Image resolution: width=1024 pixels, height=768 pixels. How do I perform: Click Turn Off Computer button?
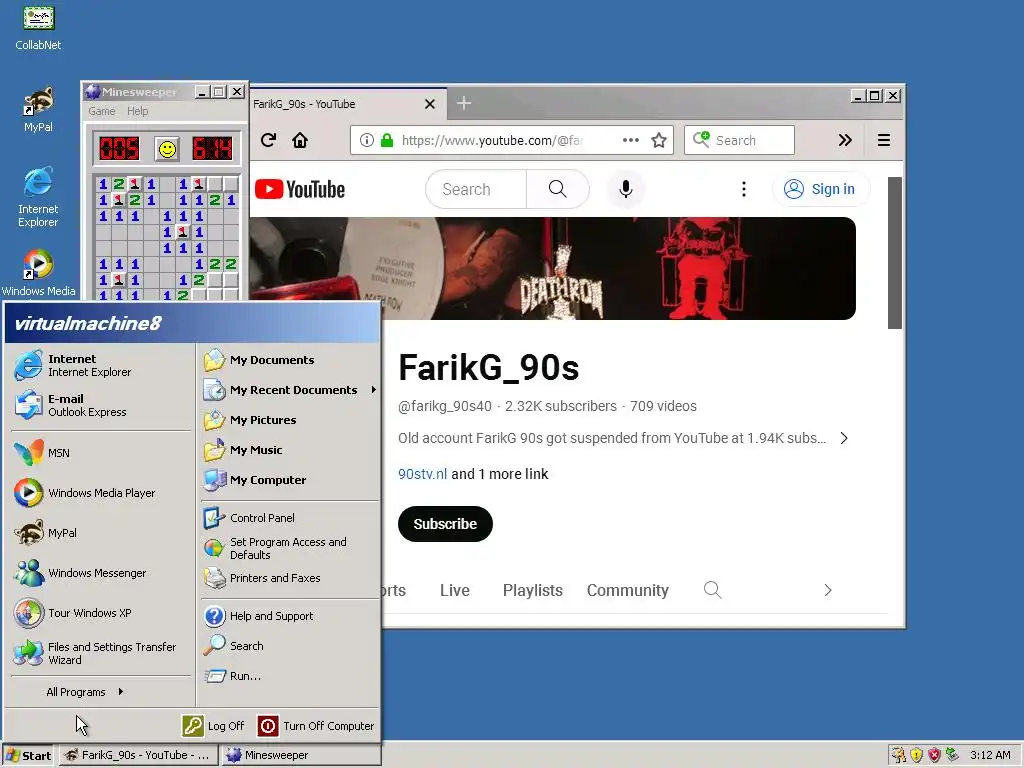[316, 726]
